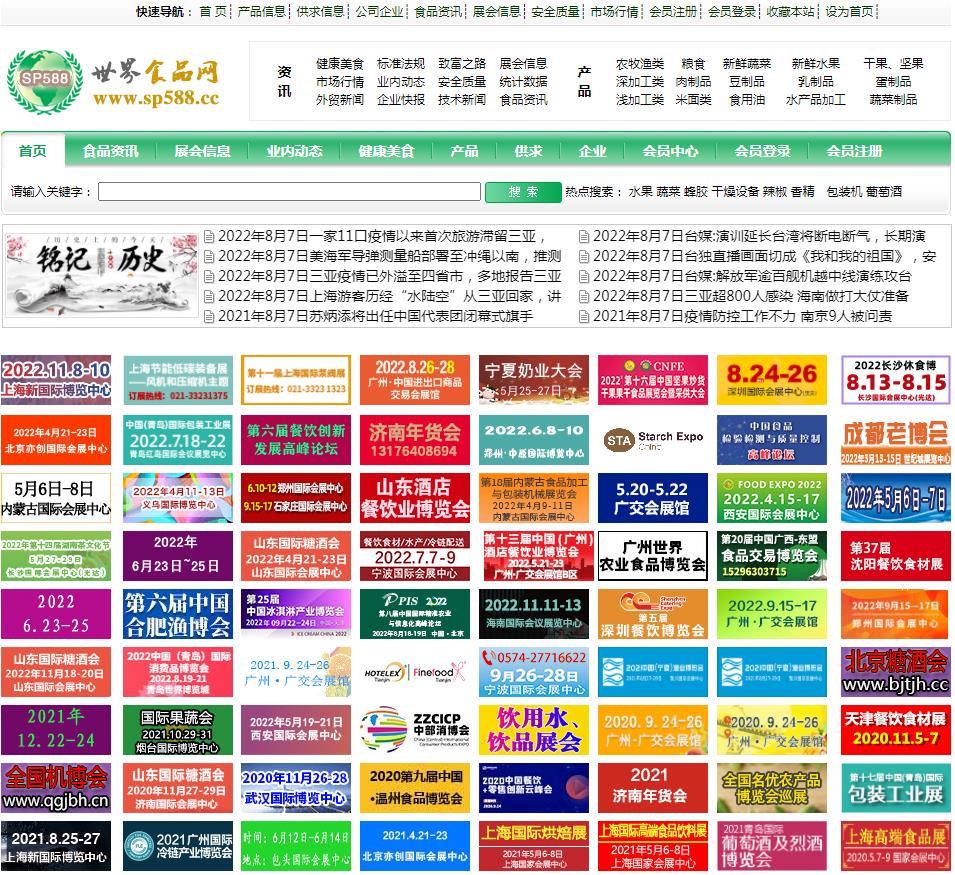
Task: Click the 葡萄酒及烈酒博览会 banner
Action: pyautogui.click(x=772, y=846)
